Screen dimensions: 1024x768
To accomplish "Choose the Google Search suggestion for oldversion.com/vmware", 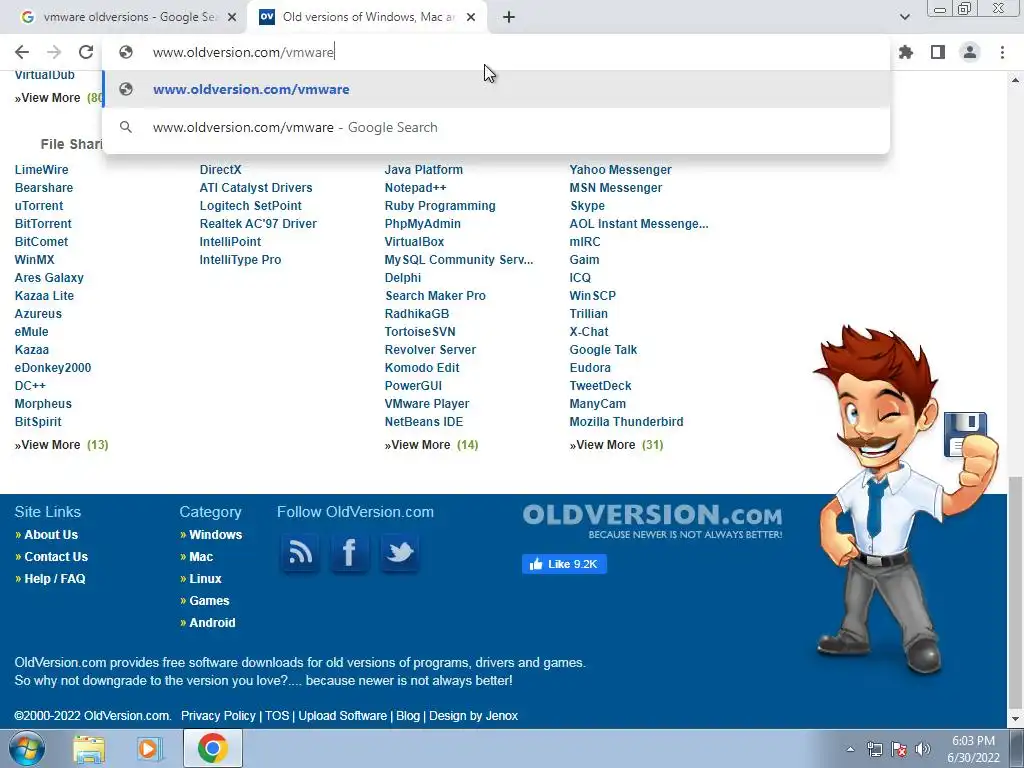I will tap(496, 127).
